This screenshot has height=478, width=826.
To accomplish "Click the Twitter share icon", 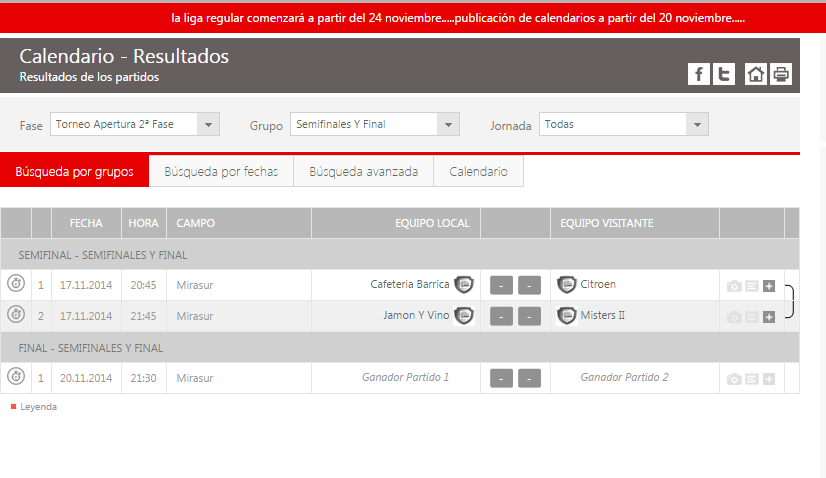I will point(724,74).
